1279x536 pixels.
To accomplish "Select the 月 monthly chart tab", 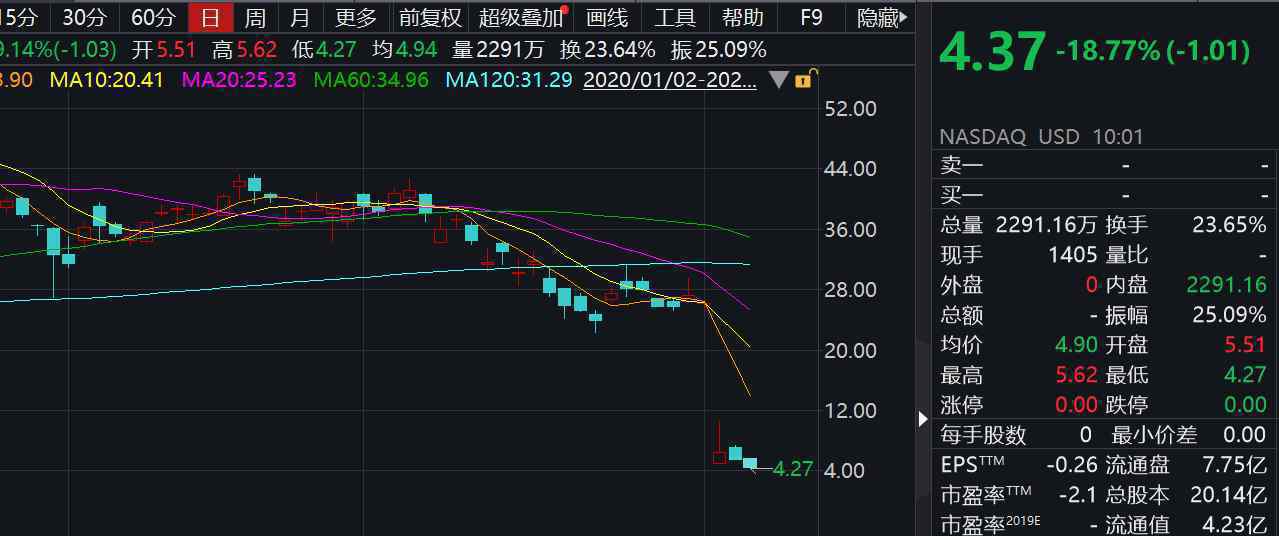I will click(x=300, y=17).
